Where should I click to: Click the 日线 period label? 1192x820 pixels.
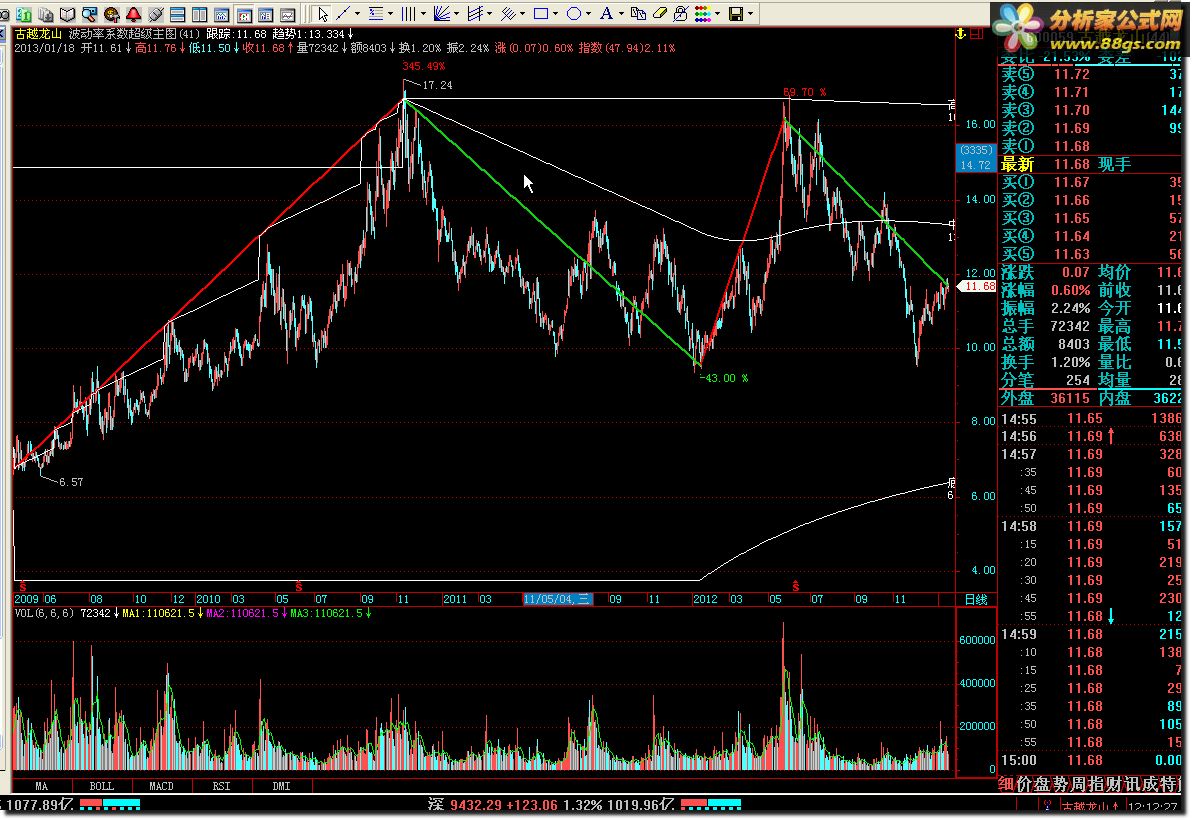(x=975, y=600)
